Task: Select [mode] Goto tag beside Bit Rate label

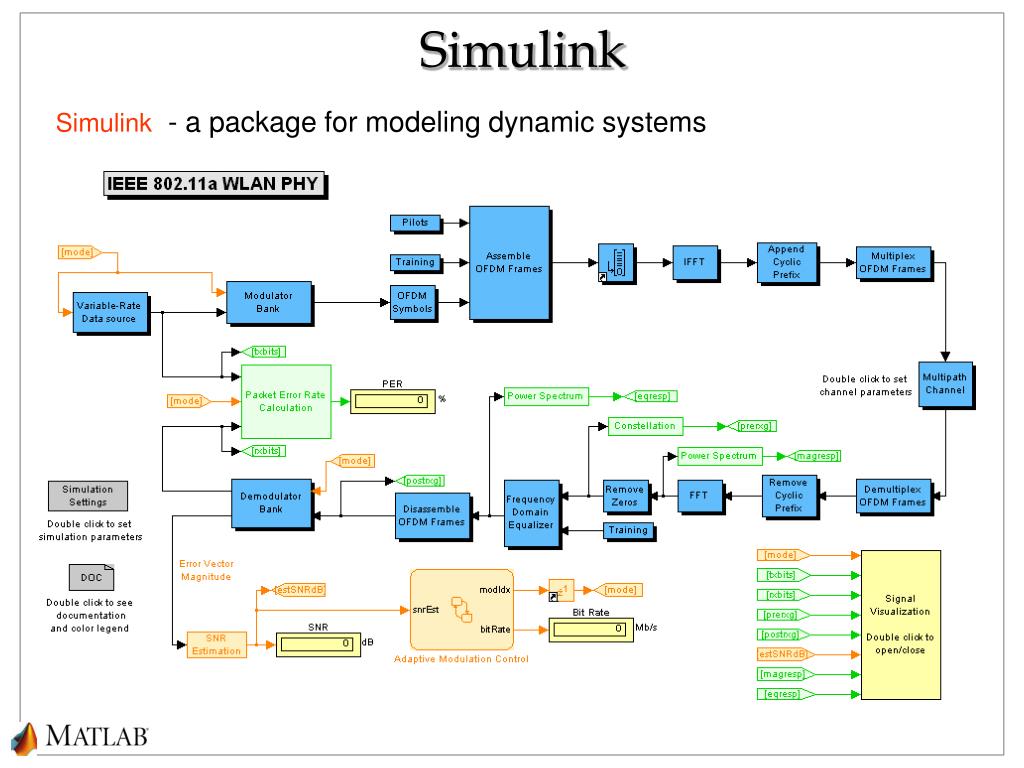Action: coord(618,590)
